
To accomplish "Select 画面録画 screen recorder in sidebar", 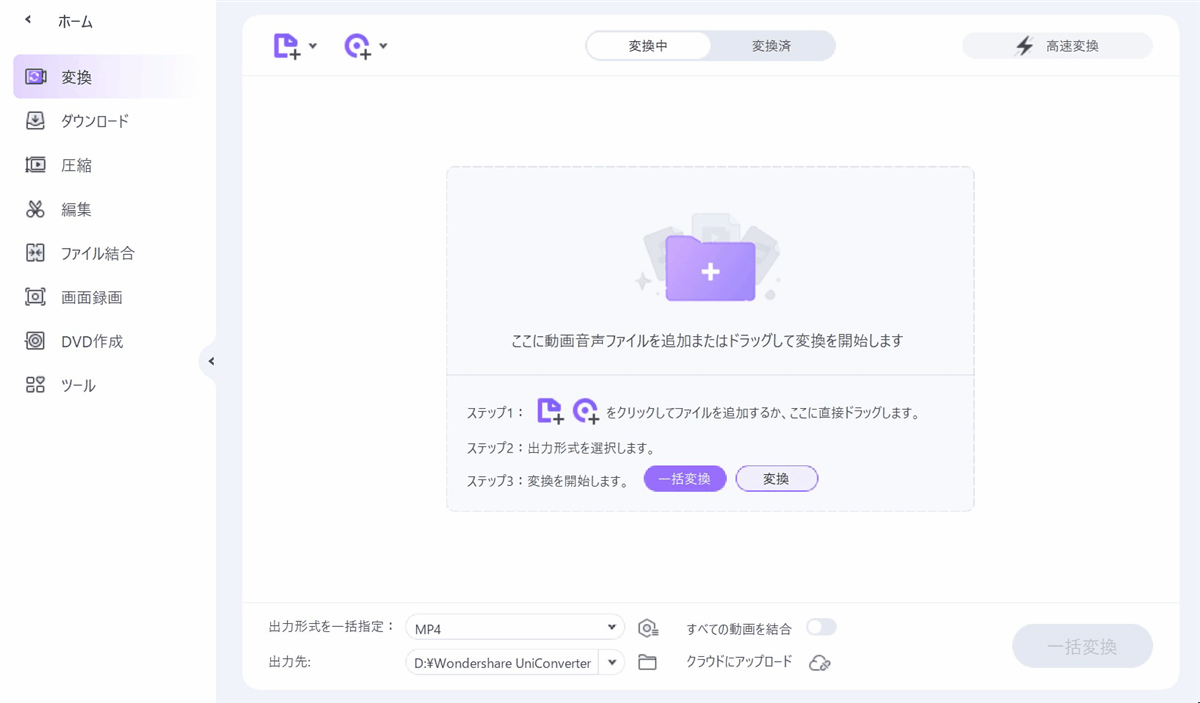I will click(91, 297).
